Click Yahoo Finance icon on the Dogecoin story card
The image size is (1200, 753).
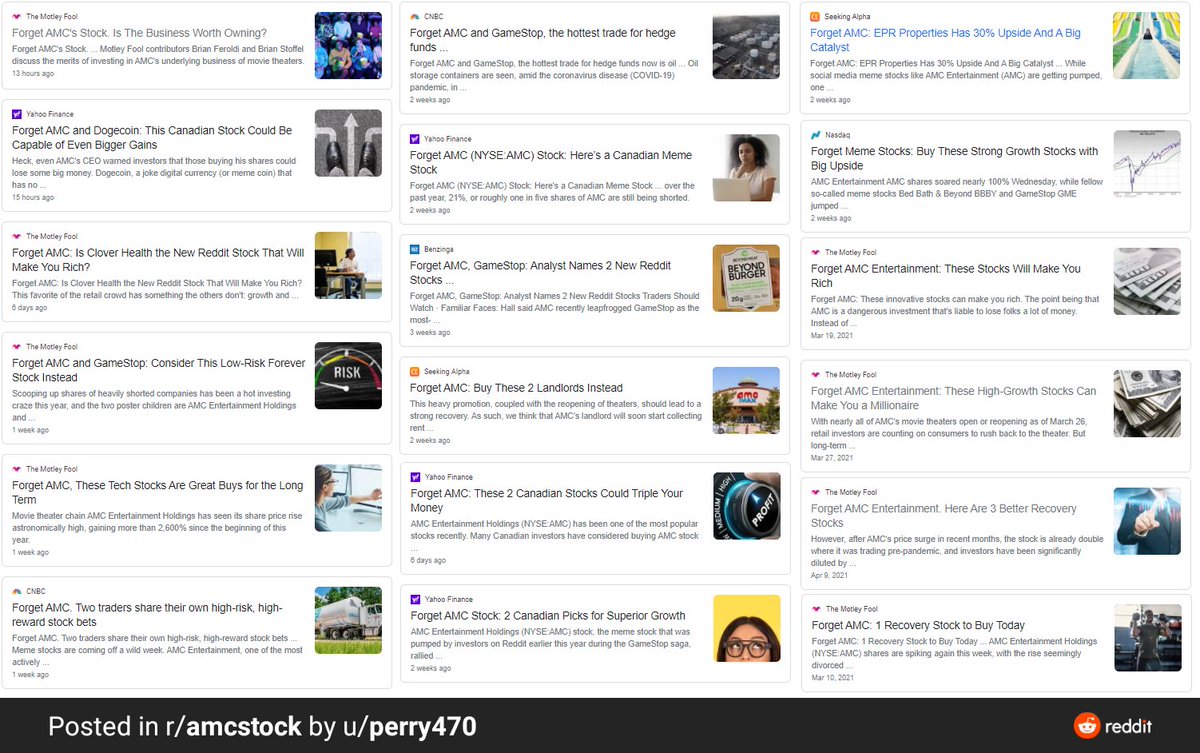(x=17, y=114)
